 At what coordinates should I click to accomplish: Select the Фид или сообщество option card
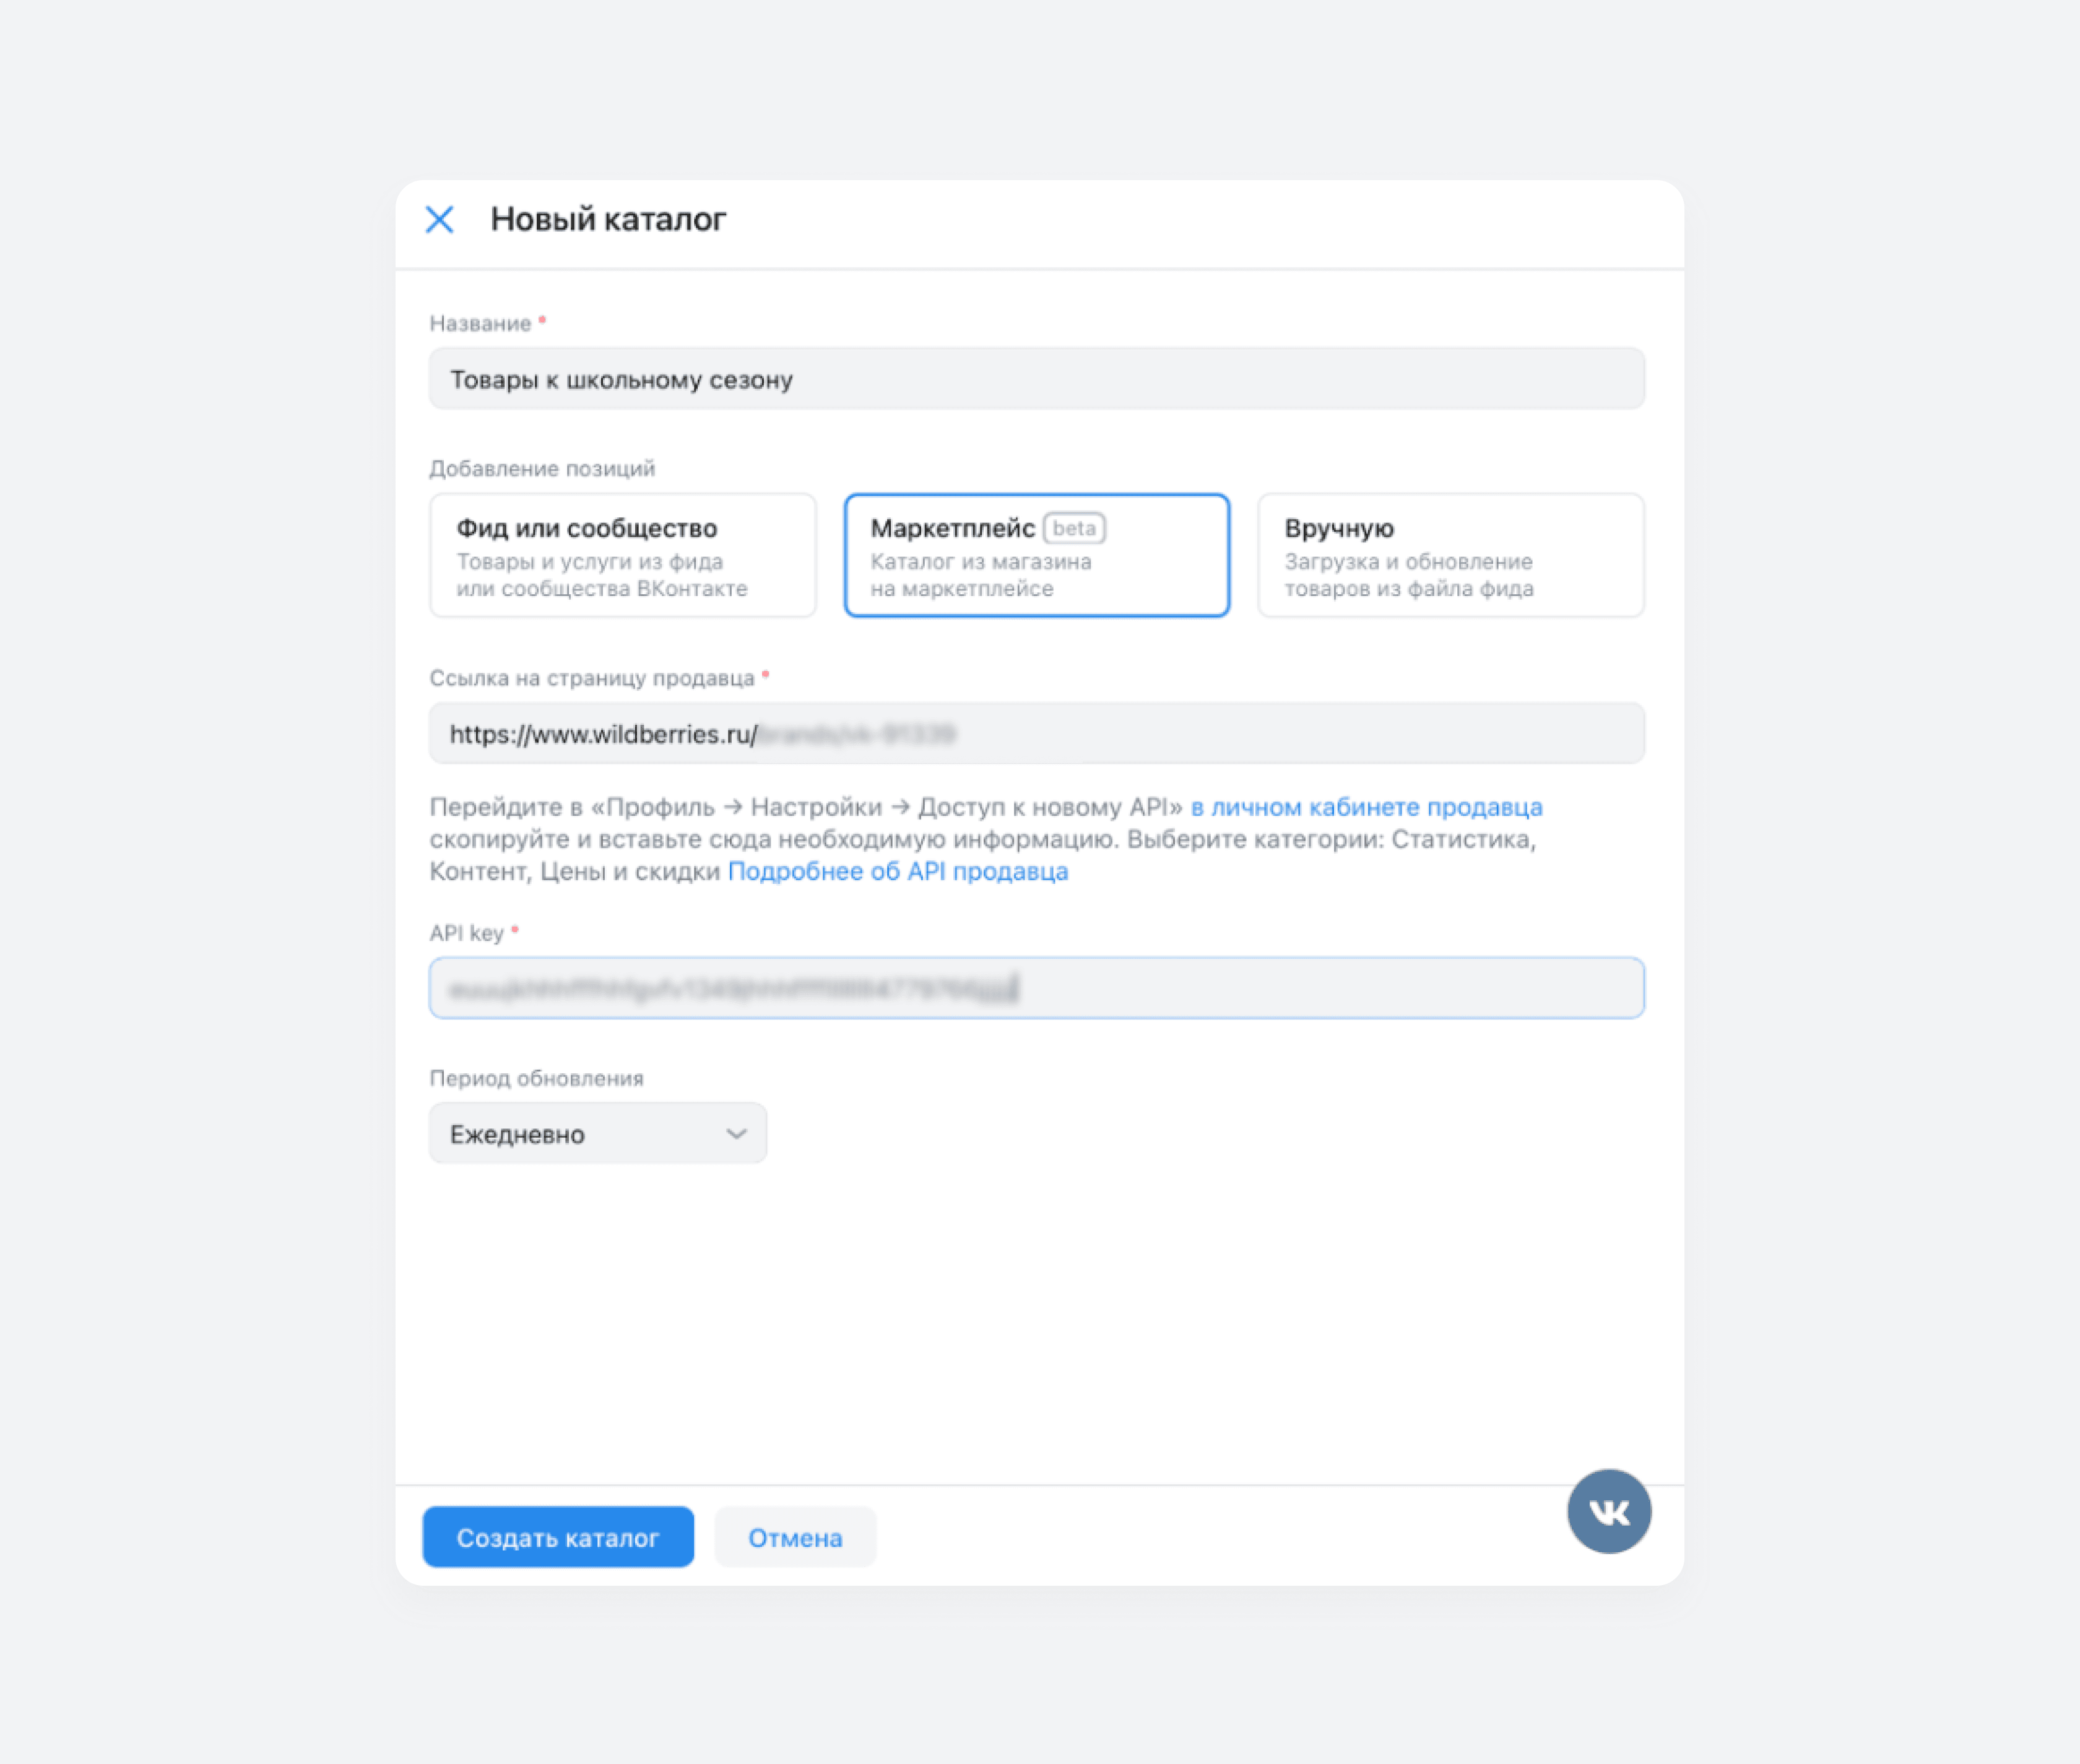(x=623, y=555)
